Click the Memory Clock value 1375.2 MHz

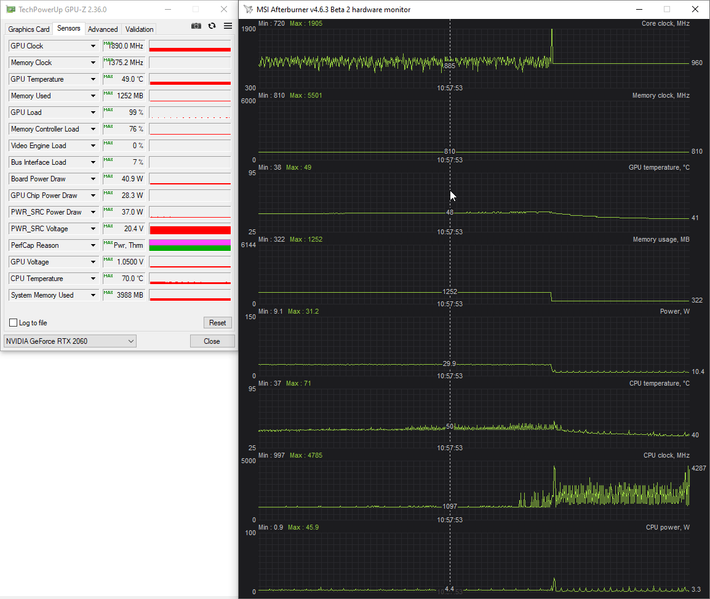coord(124,62)
